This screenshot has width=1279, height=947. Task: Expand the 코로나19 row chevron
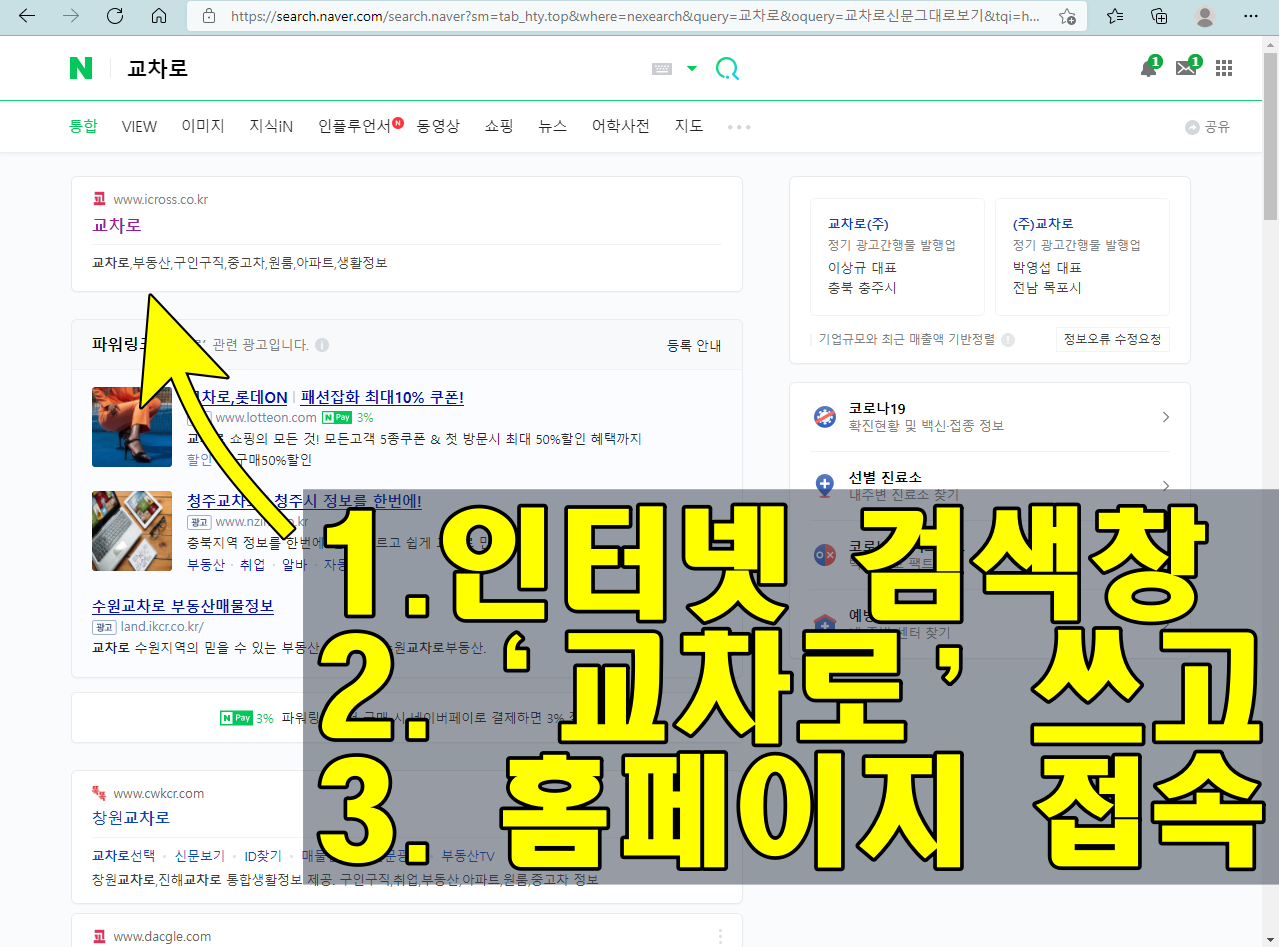1165,417
